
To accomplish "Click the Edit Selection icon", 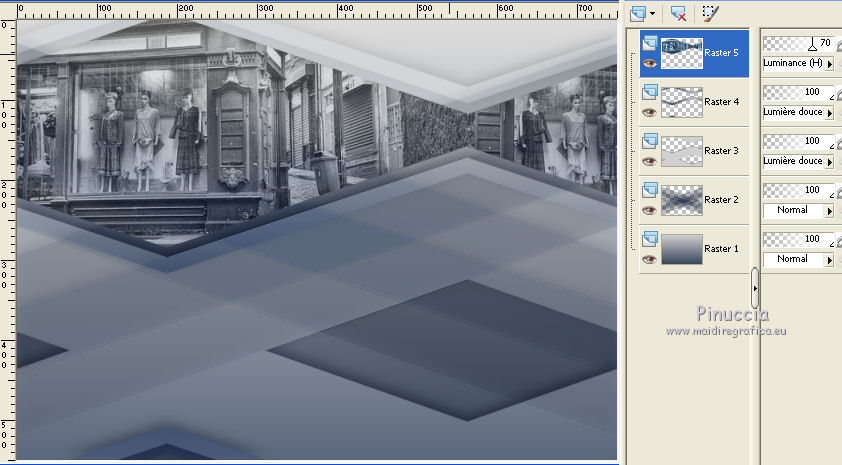I will point(710,13).
